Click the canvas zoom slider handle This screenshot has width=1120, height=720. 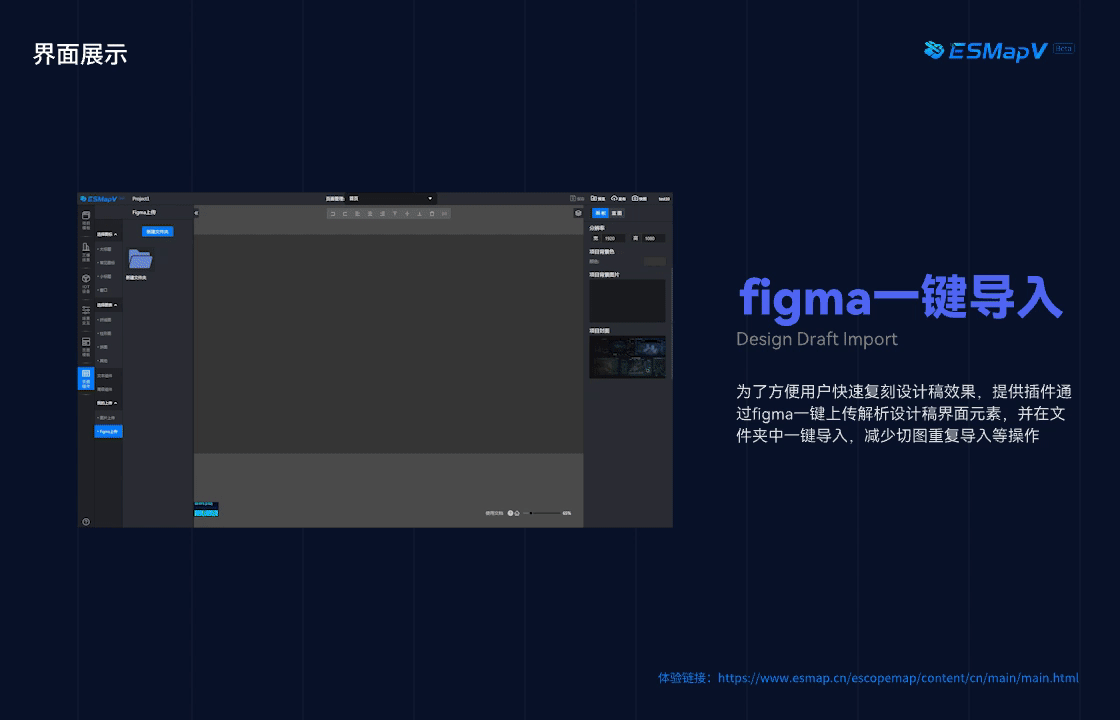[531, 513]
